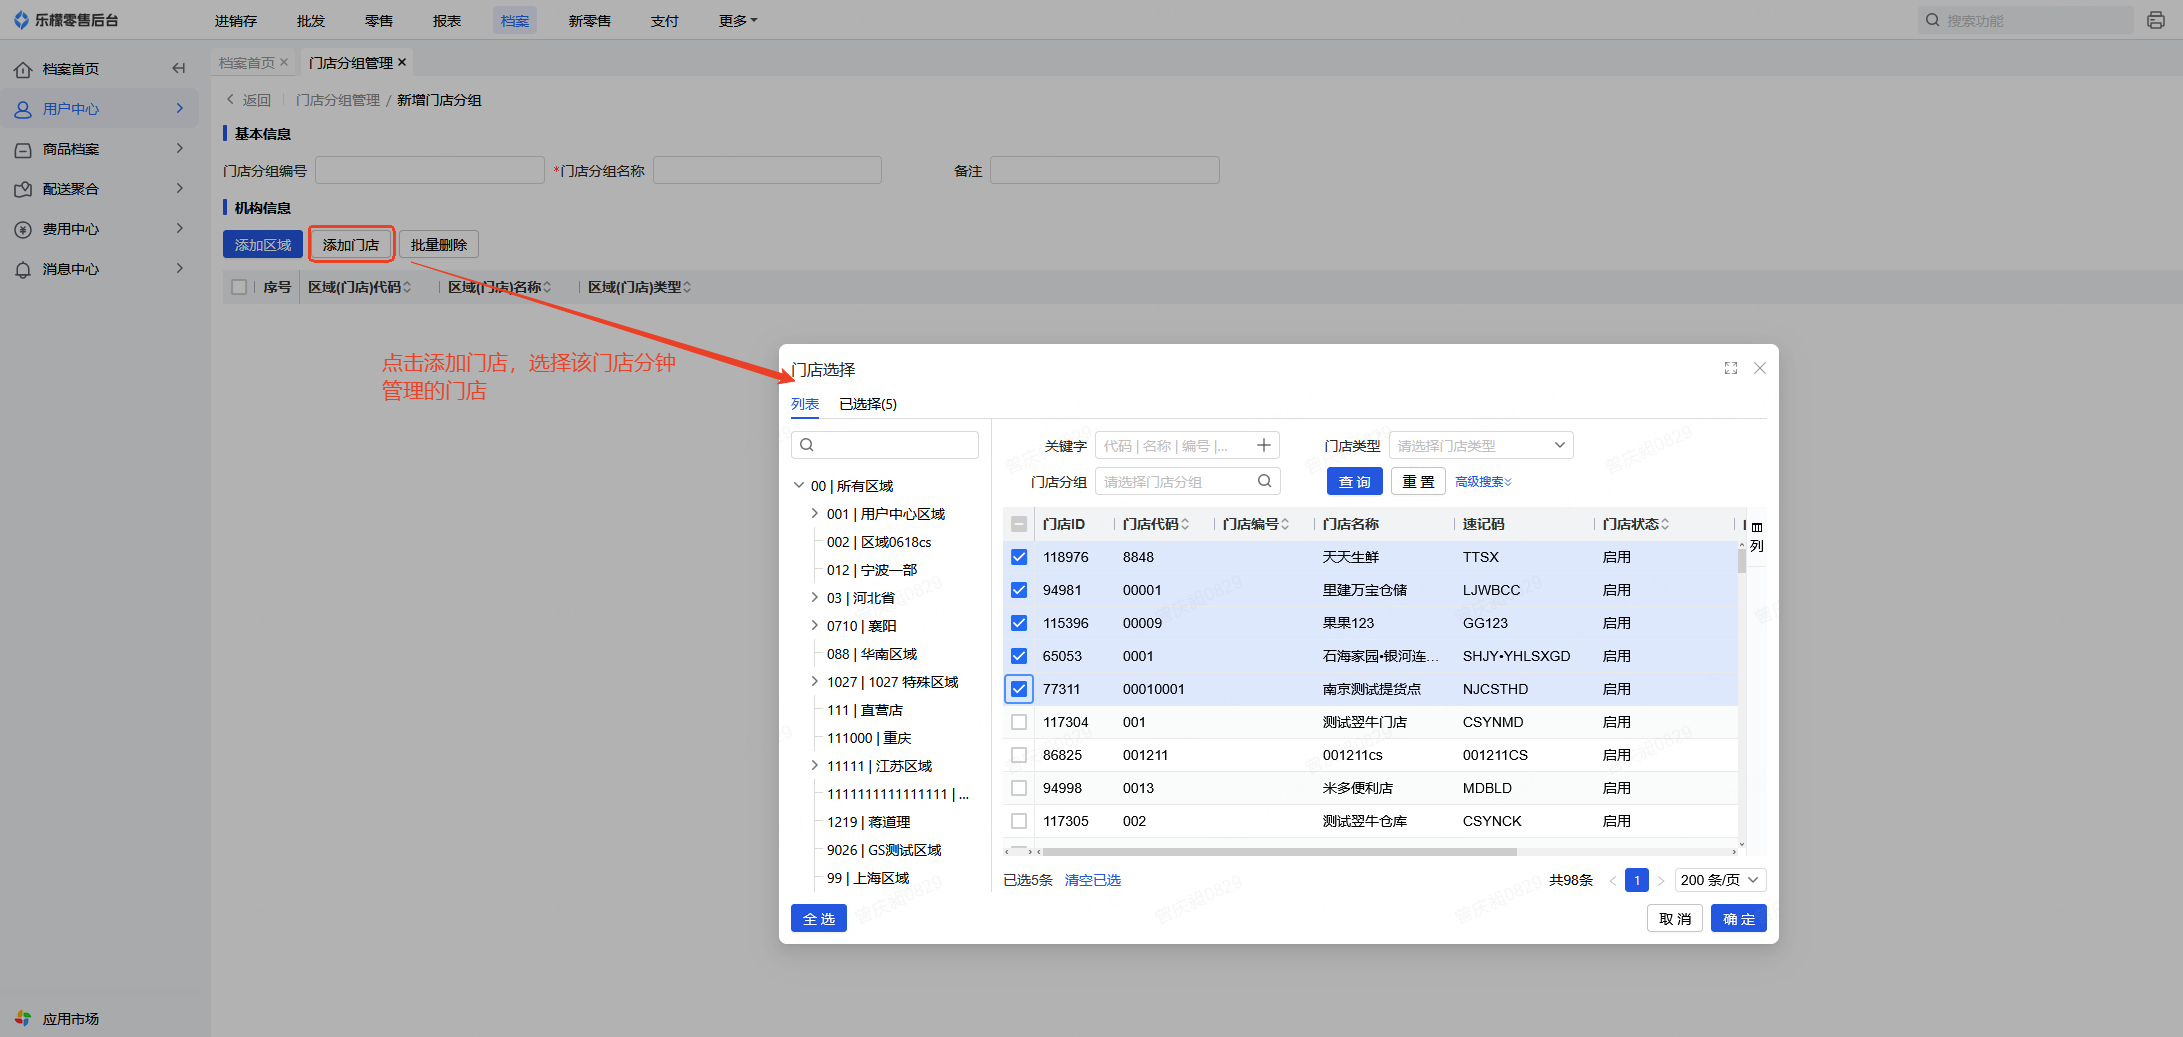This screenshot has height=1037, width=2183.
Task: Switch to the 已选择(5) tab
Action: 867,404
